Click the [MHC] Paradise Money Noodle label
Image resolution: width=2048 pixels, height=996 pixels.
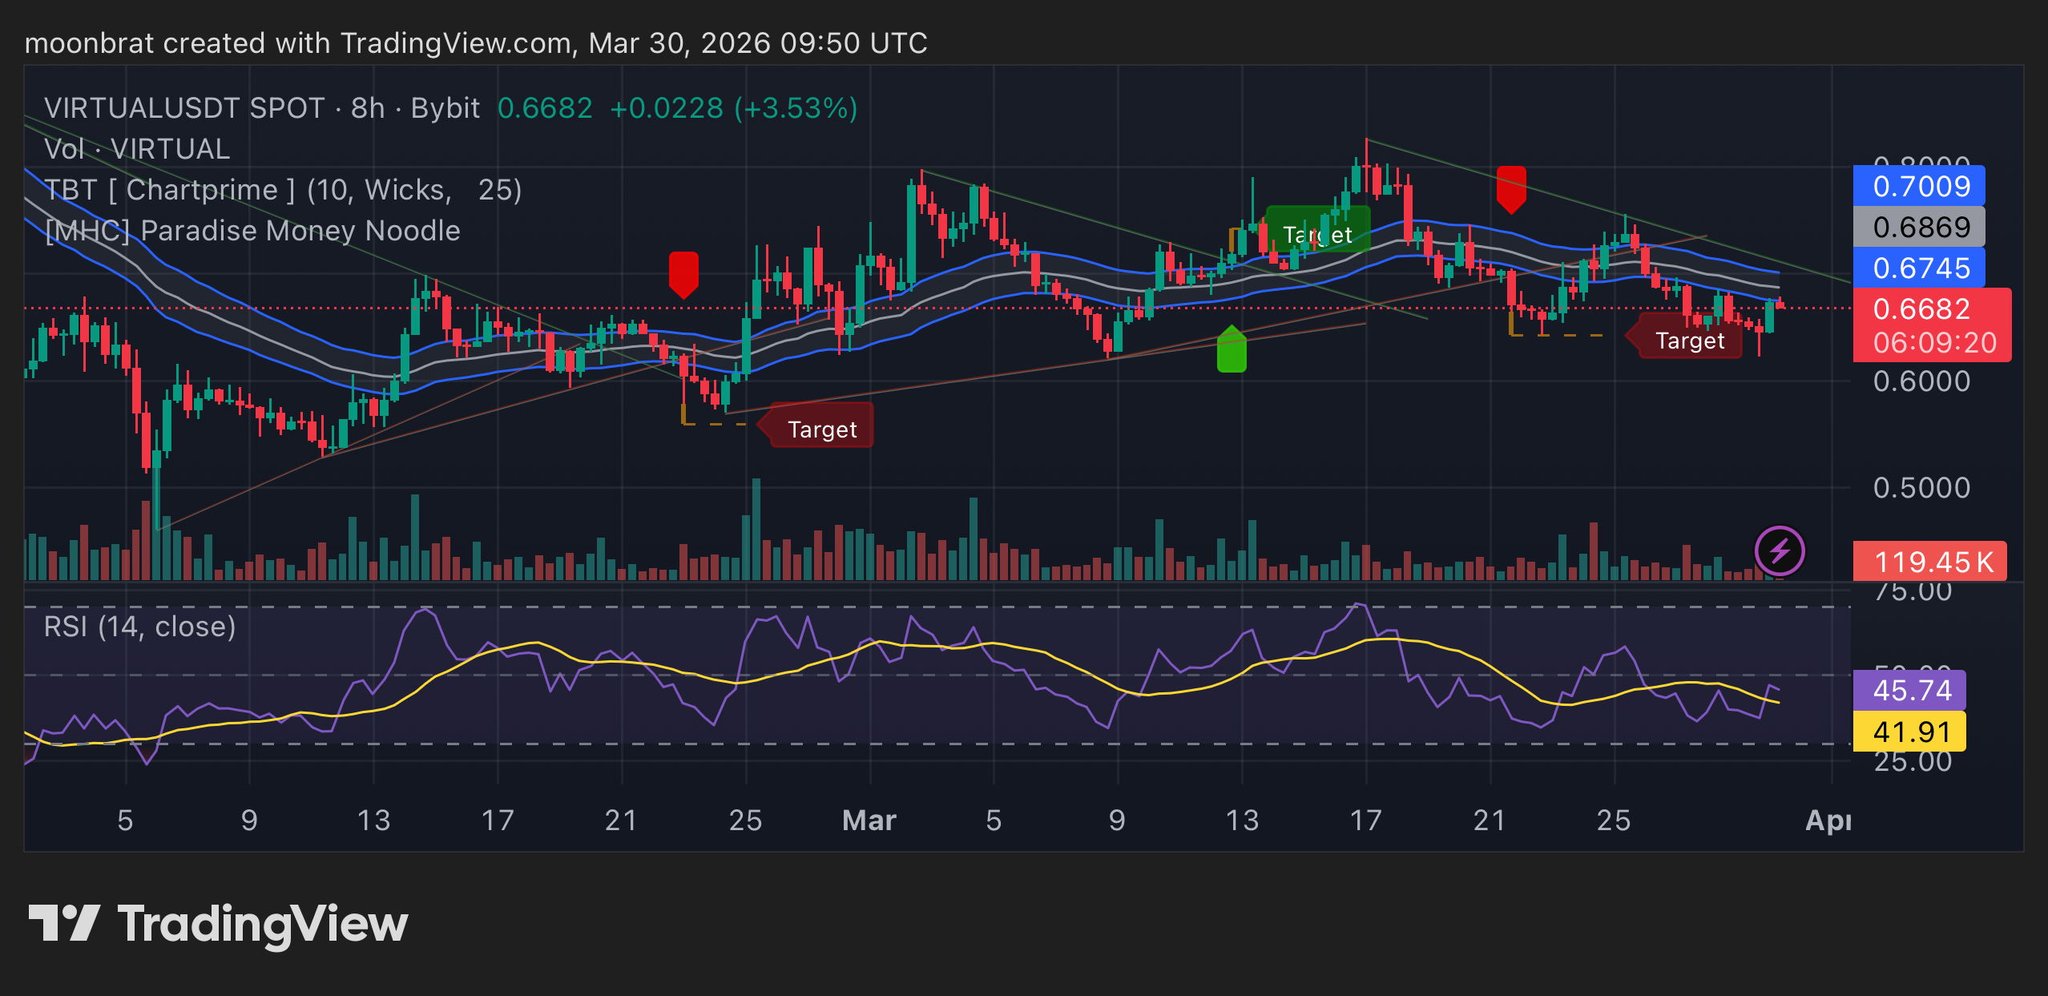click(x=252, y=231)
